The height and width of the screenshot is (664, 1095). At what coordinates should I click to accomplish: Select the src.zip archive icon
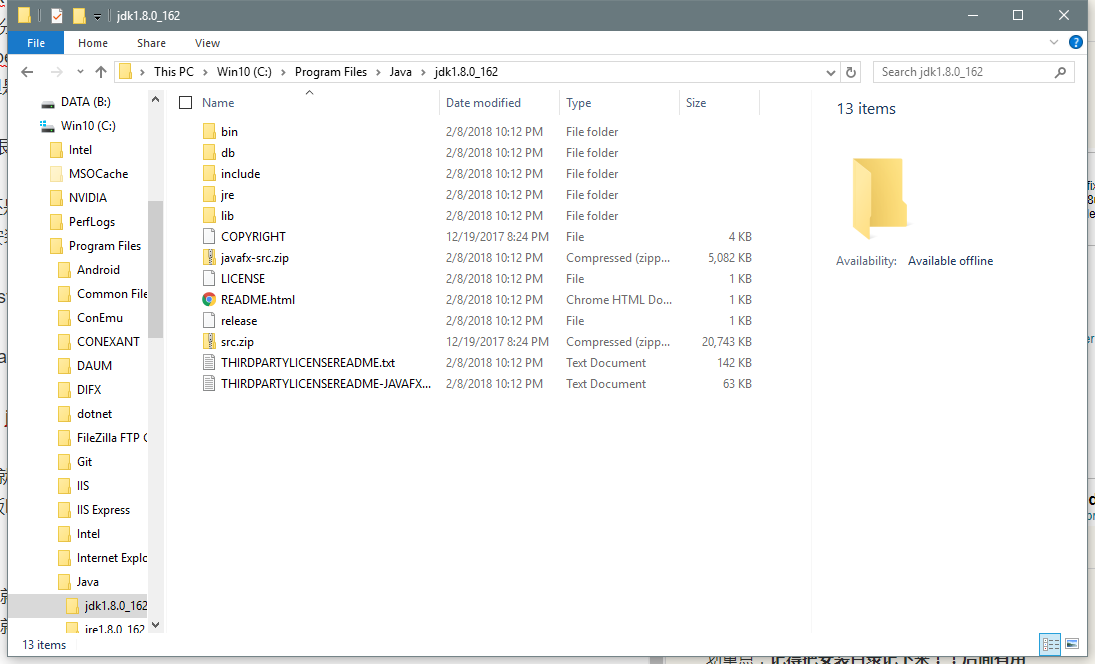click(209, 341)
